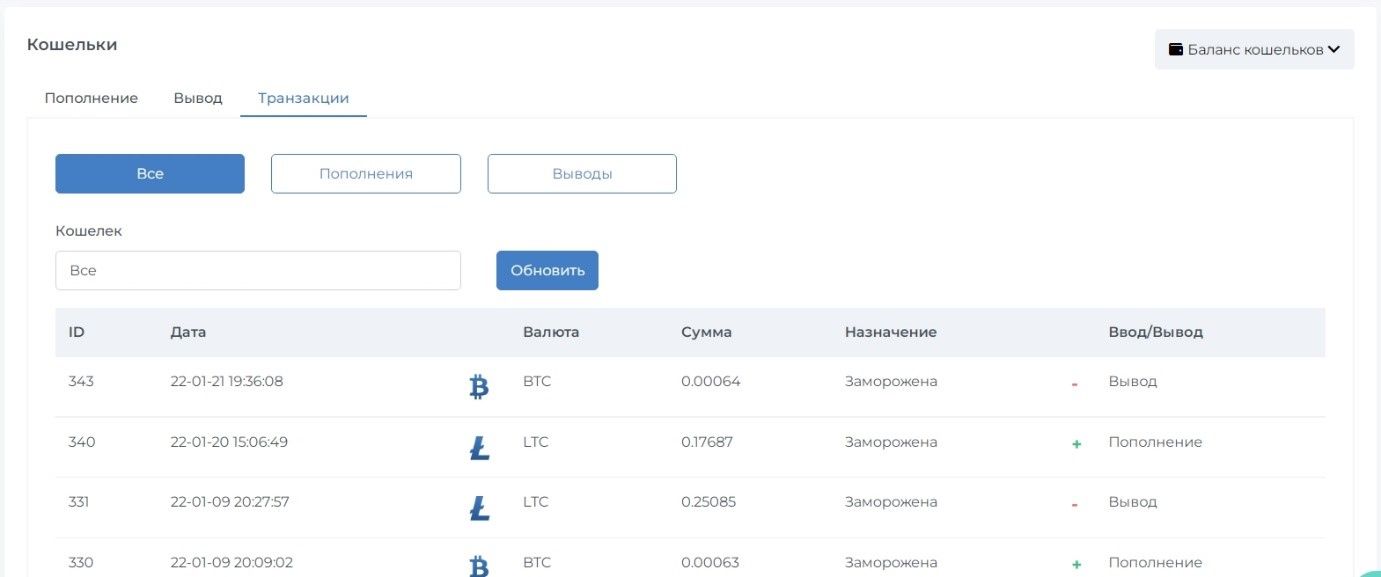Click Bitcoin icon in transaction 343 row

click(479, 387)
